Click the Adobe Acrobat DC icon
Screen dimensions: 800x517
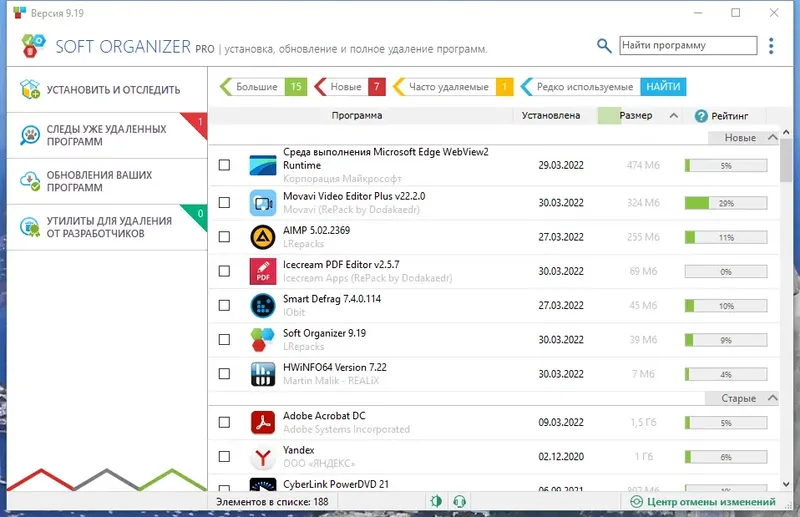263,422
